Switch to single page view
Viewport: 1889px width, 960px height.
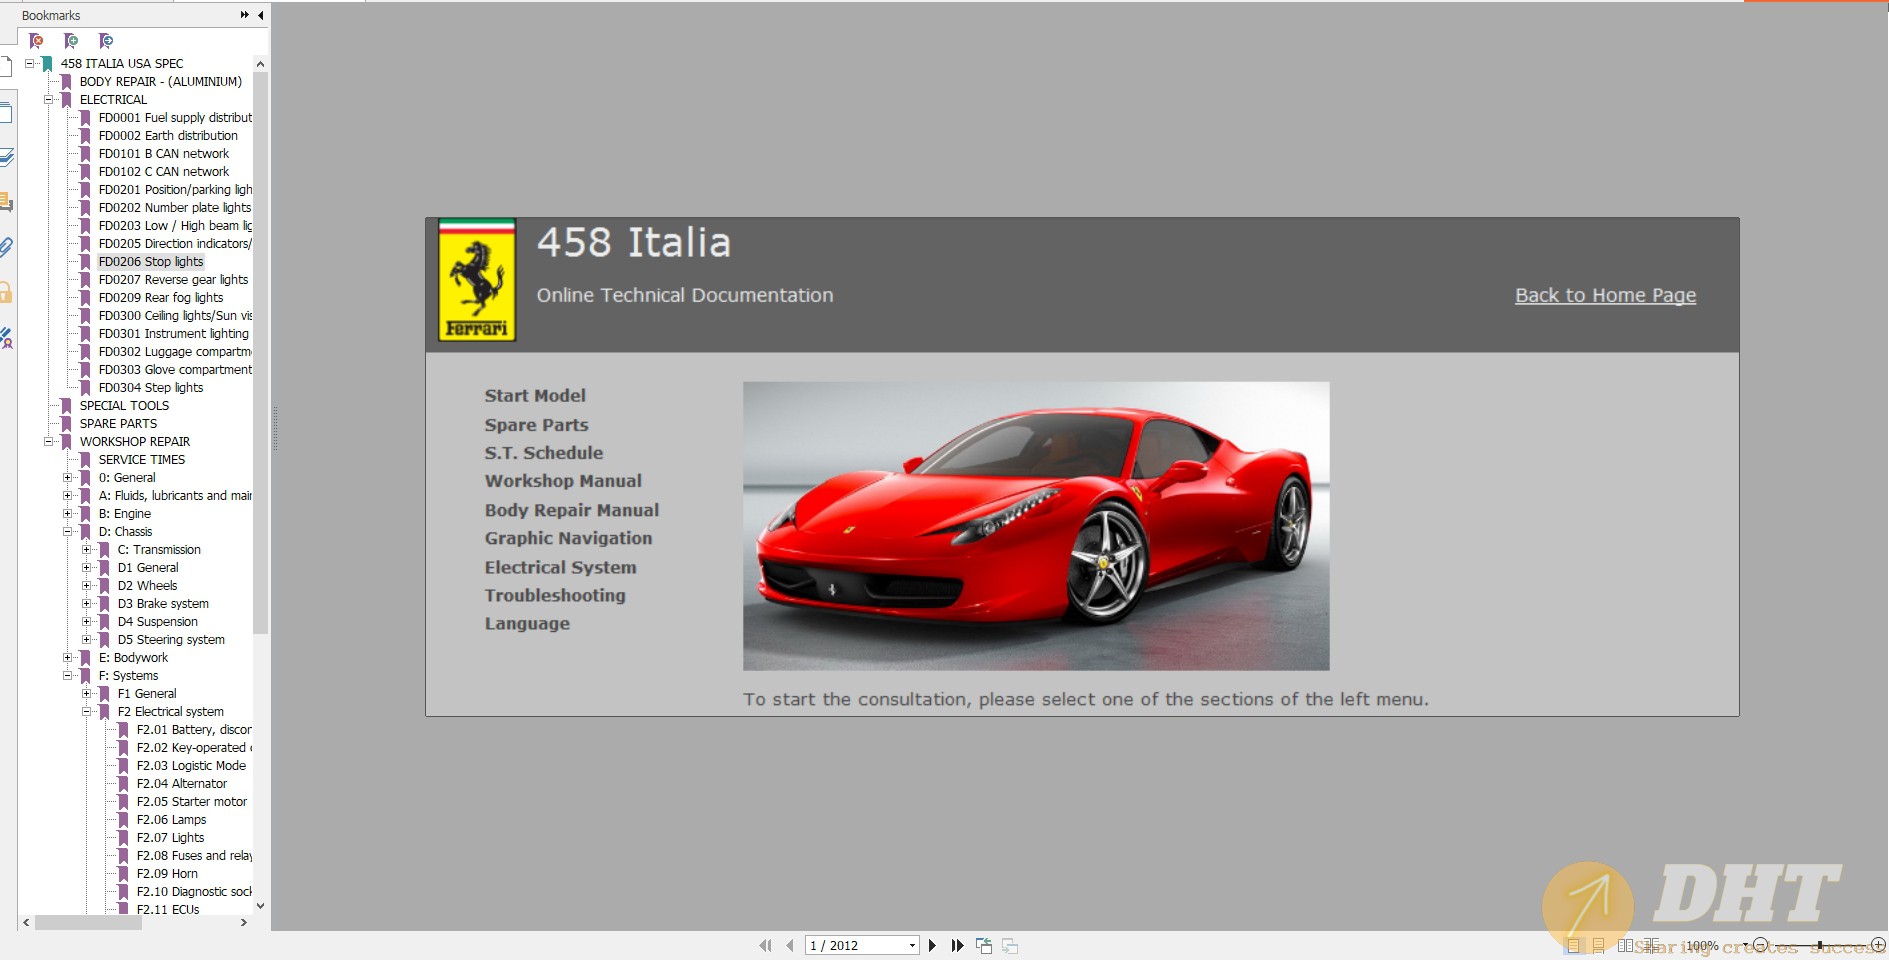1574,946
